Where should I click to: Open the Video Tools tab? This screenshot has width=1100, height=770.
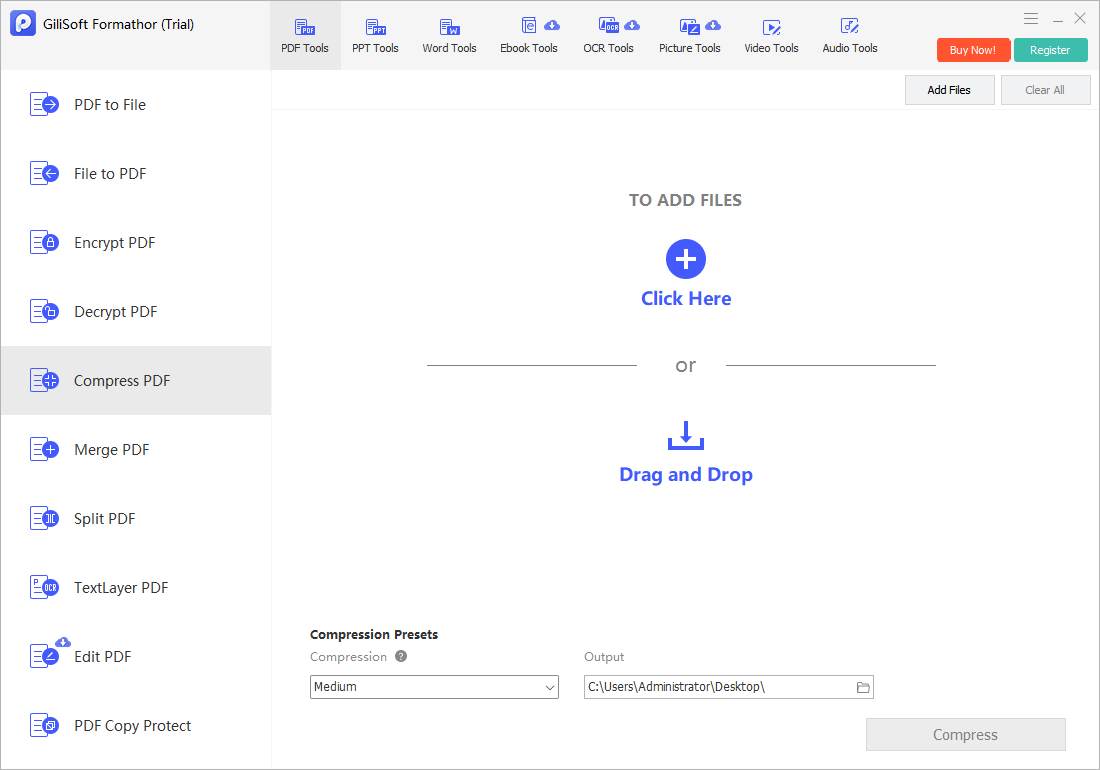[x=771, y=36]
